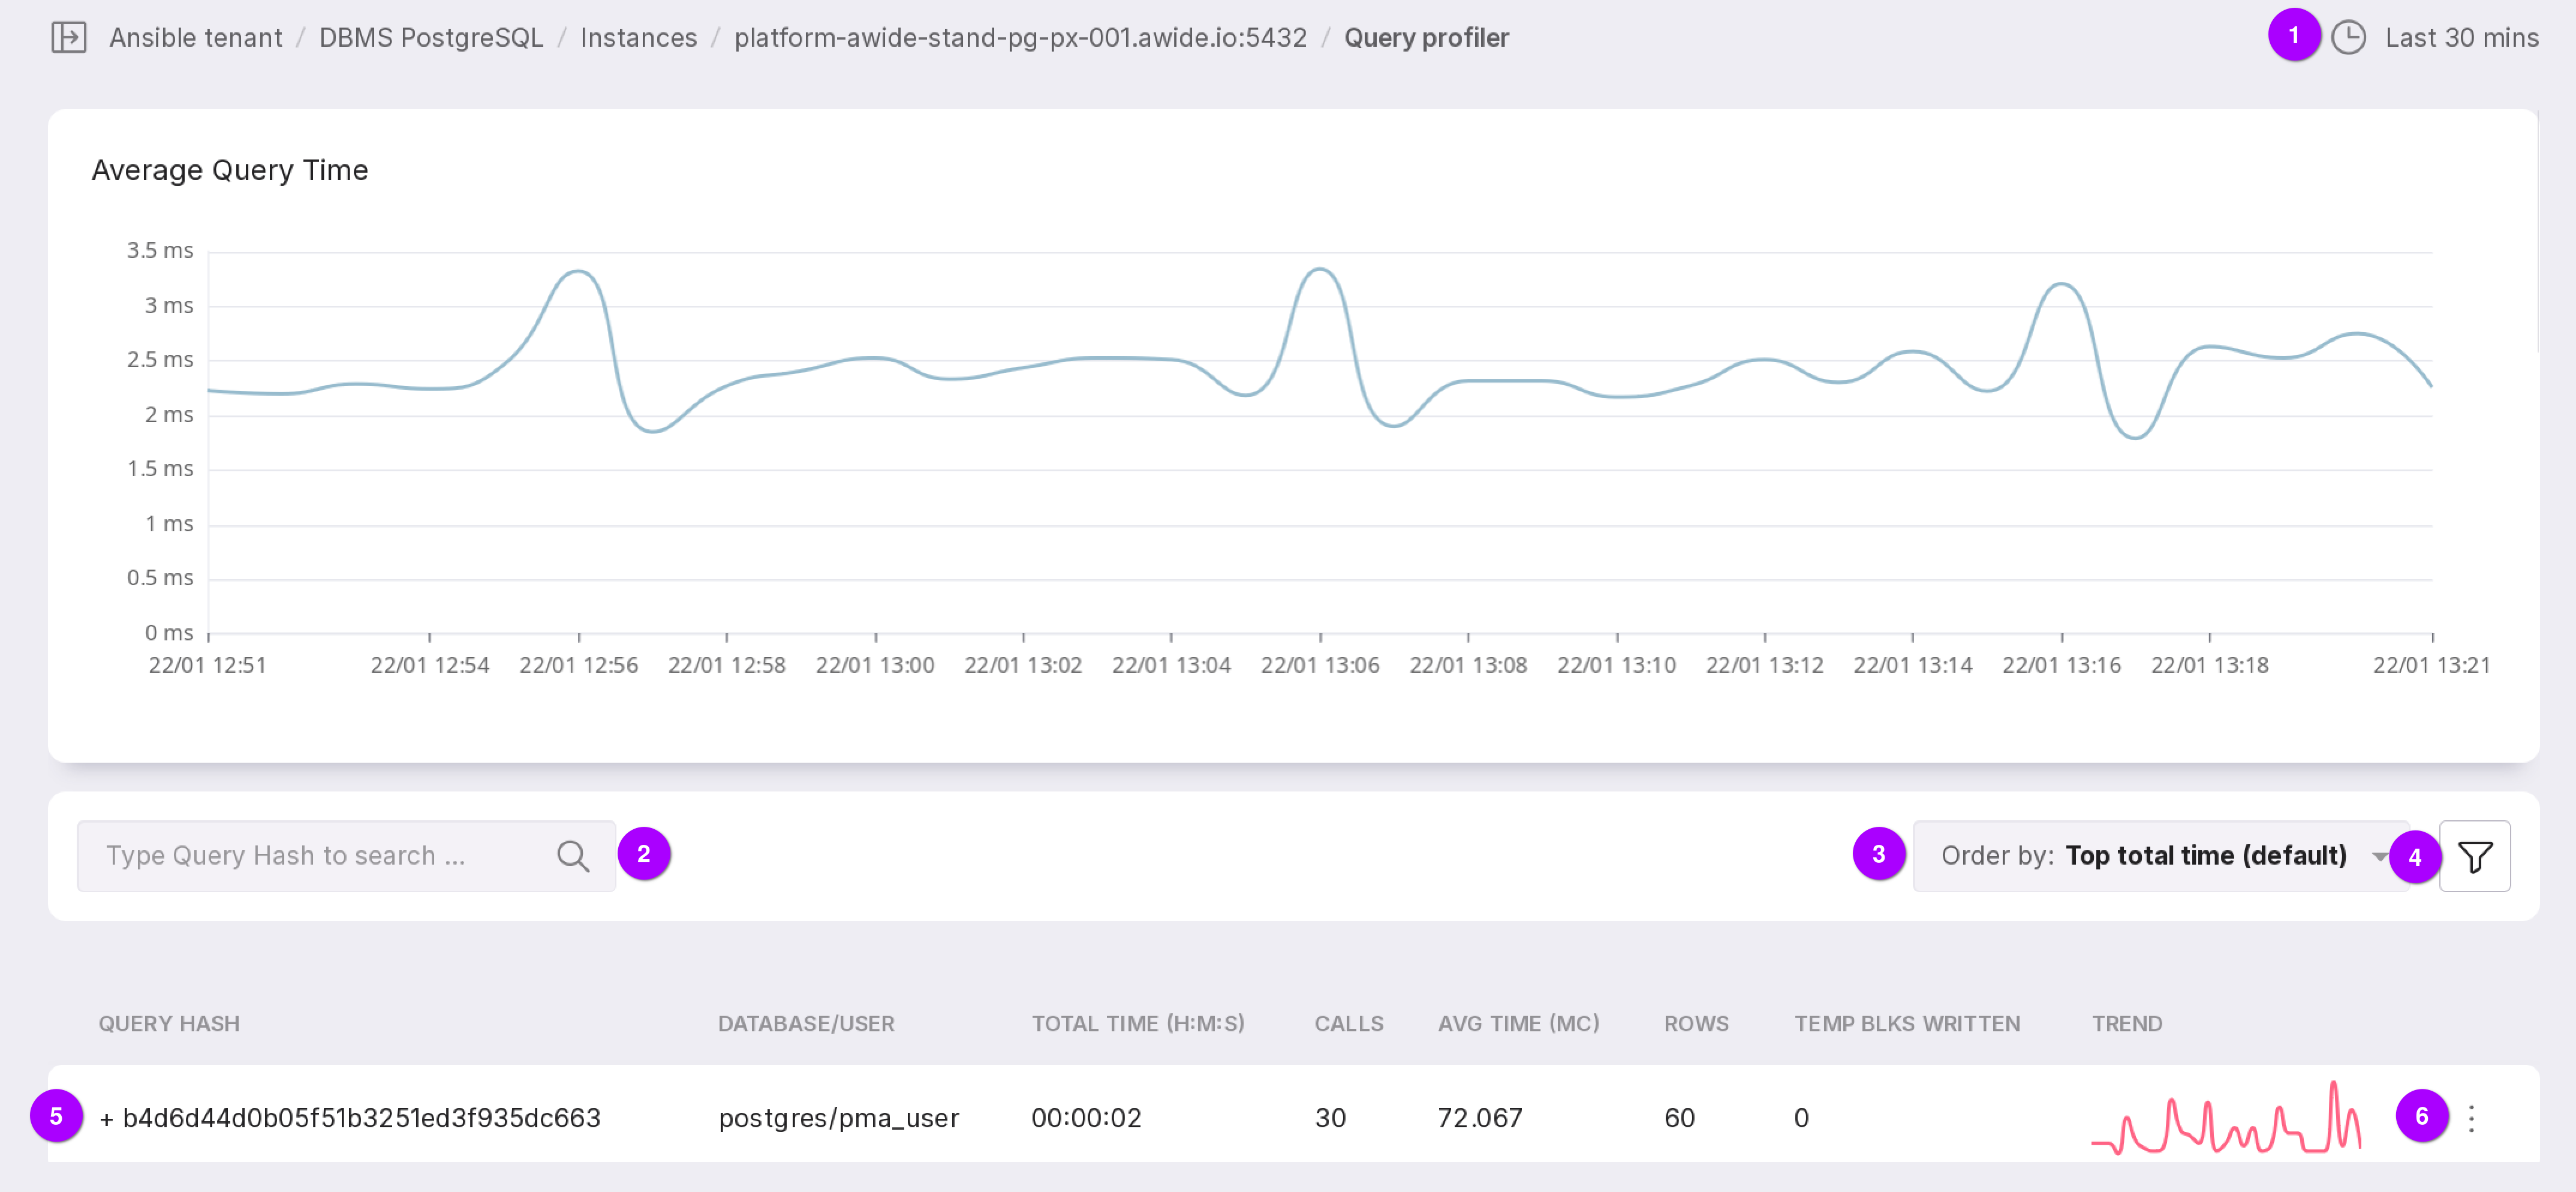This screenshot has width=2576, height=1192.
Task: Expand the b4d6d44d query hash row
Action: pos(106,1118)
